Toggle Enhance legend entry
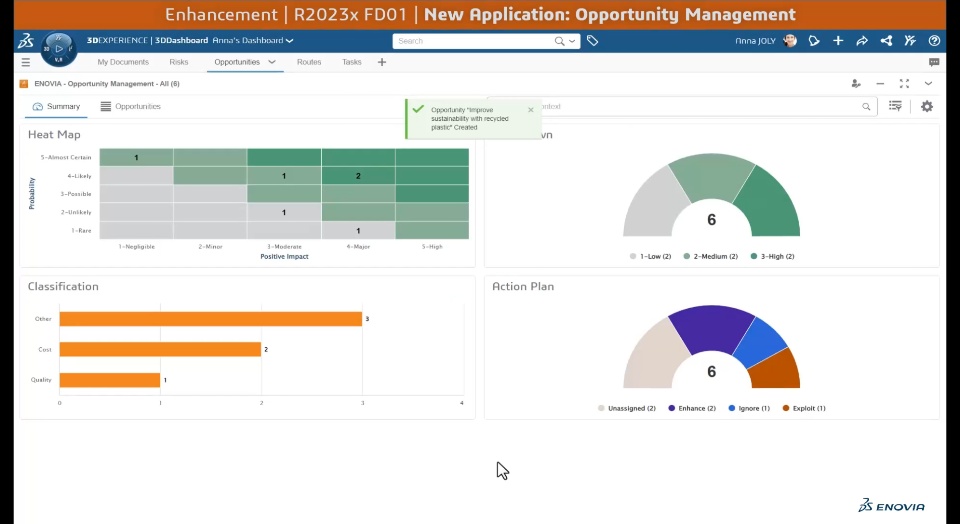 [692, 408]
